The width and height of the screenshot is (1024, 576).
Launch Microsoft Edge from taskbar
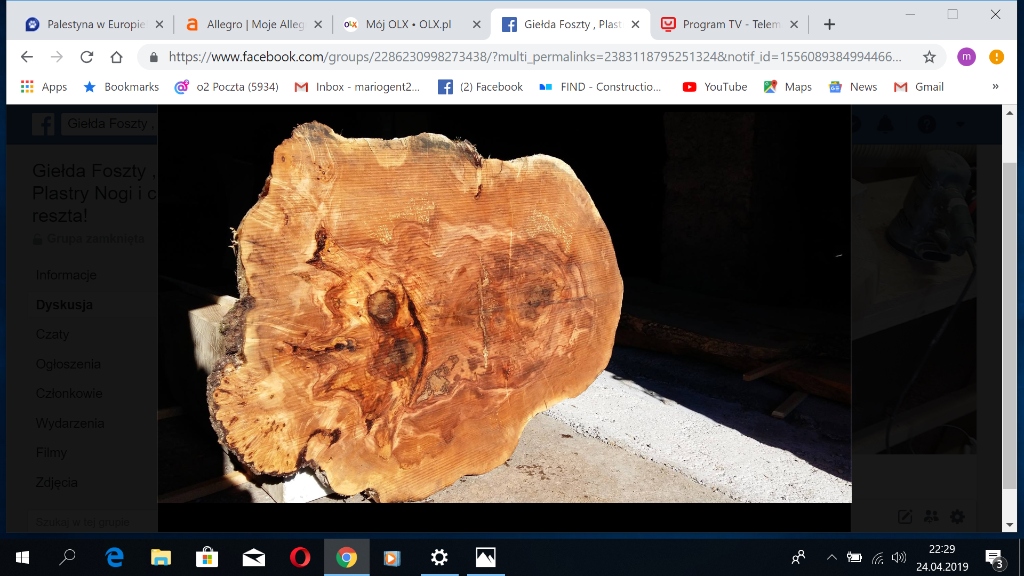click(x=114, y=557)
